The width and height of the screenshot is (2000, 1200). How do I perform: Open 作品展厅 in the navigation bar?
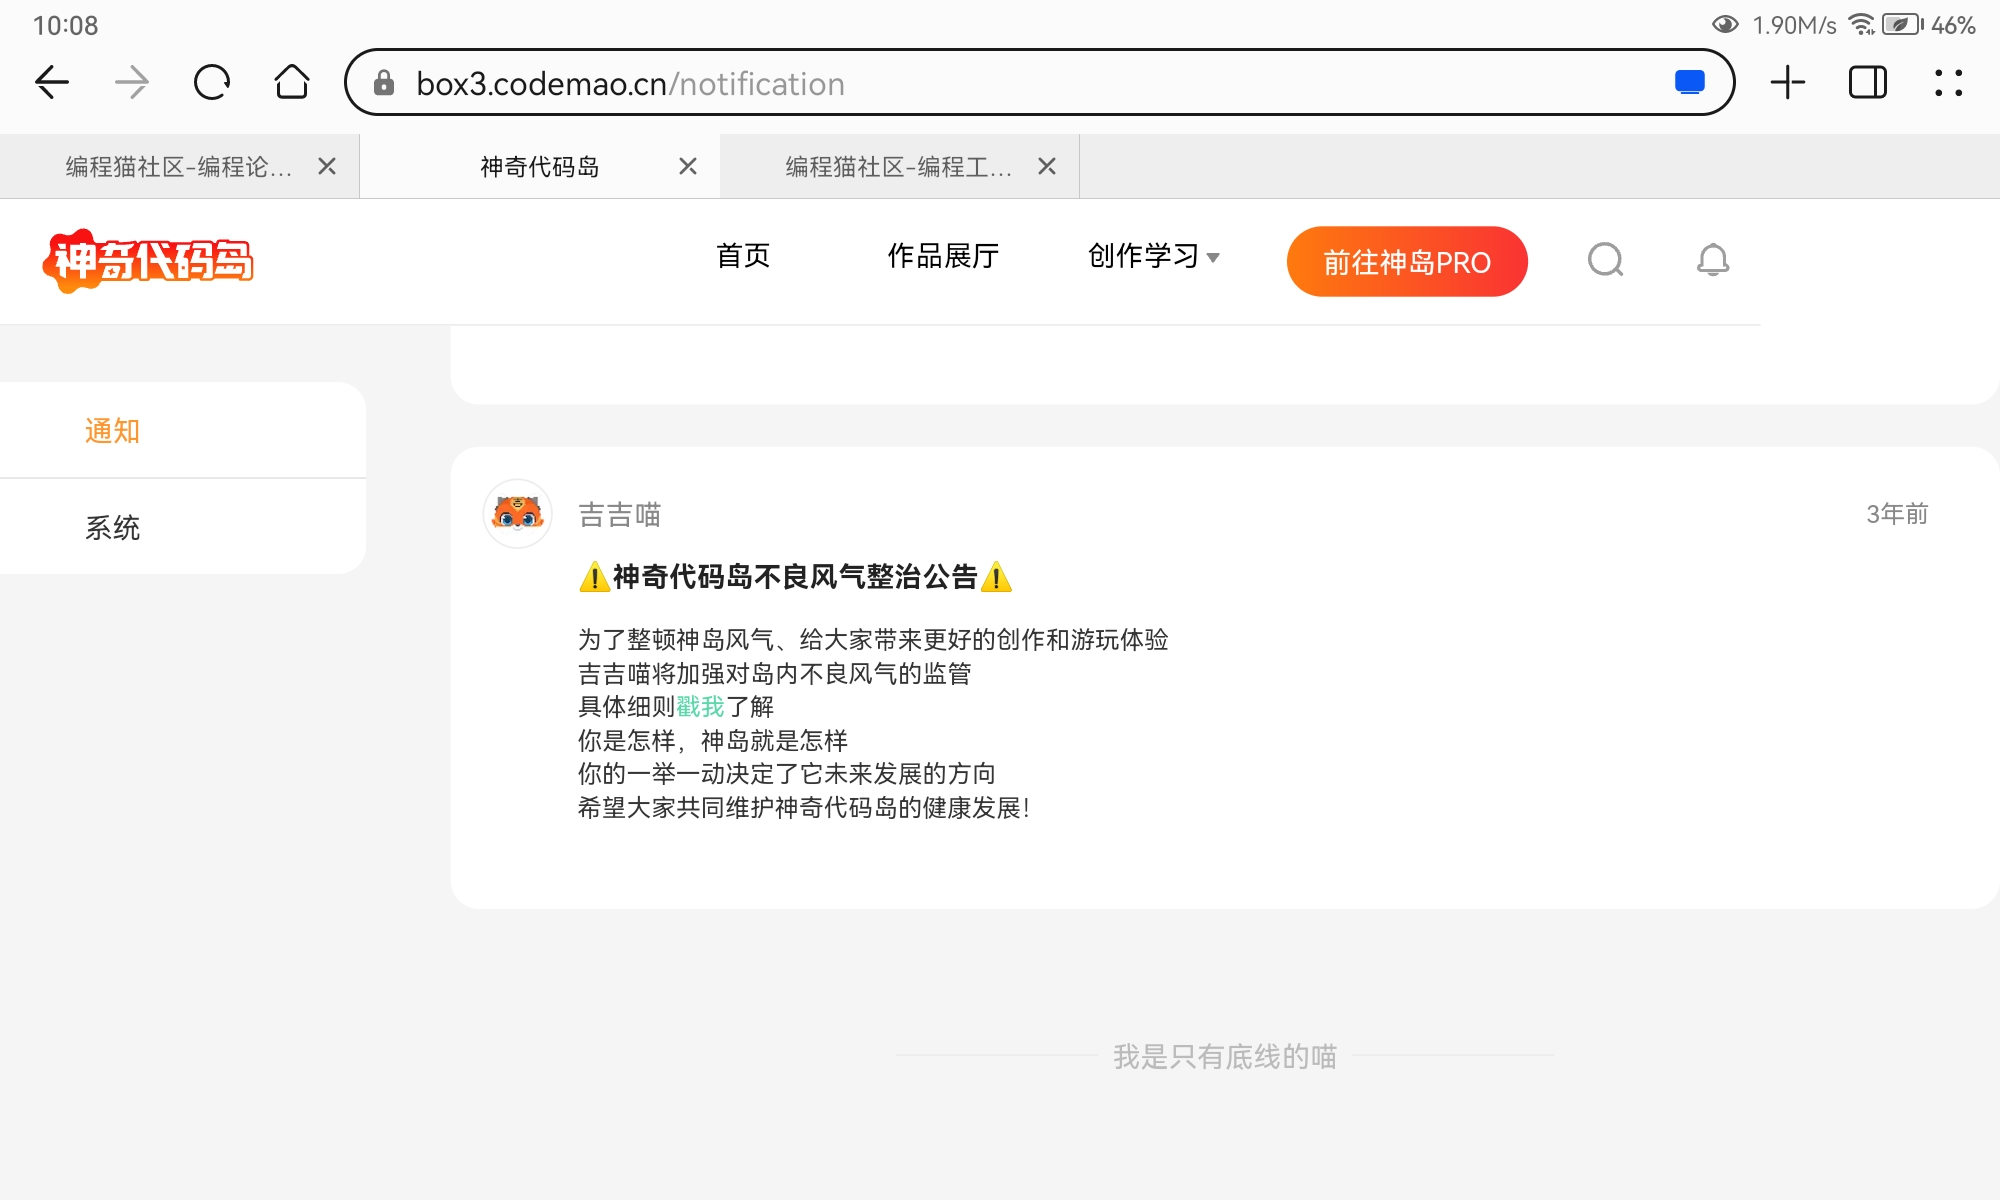coord(943,256)
